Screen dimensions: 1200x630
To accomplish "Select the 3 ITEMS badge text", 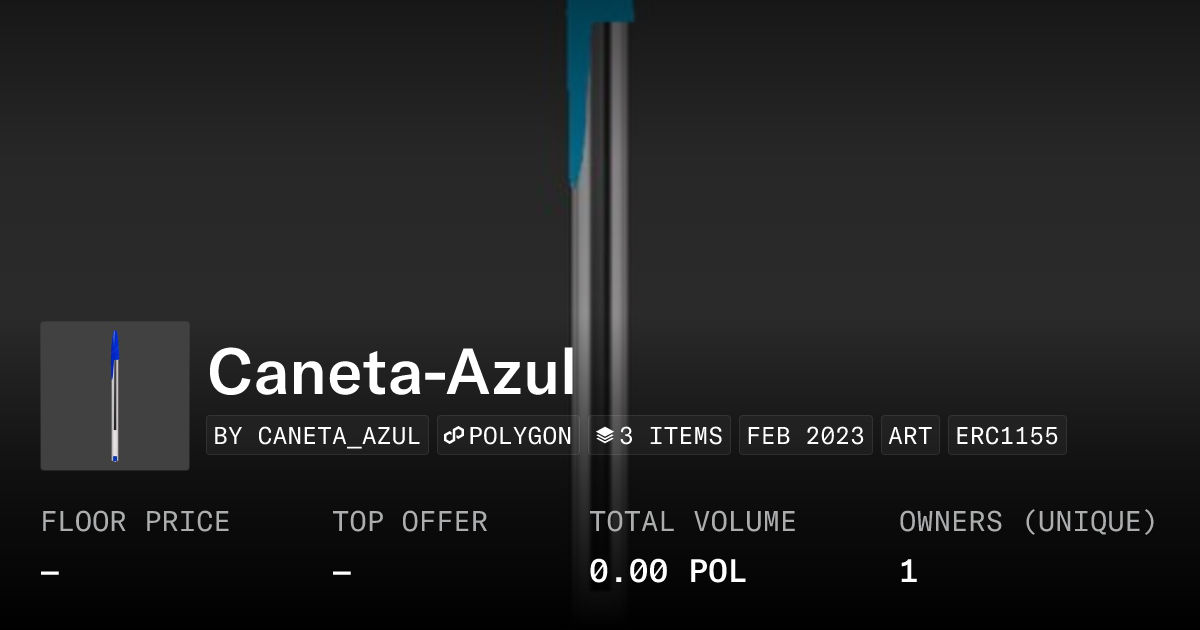I will pos(670,436).
